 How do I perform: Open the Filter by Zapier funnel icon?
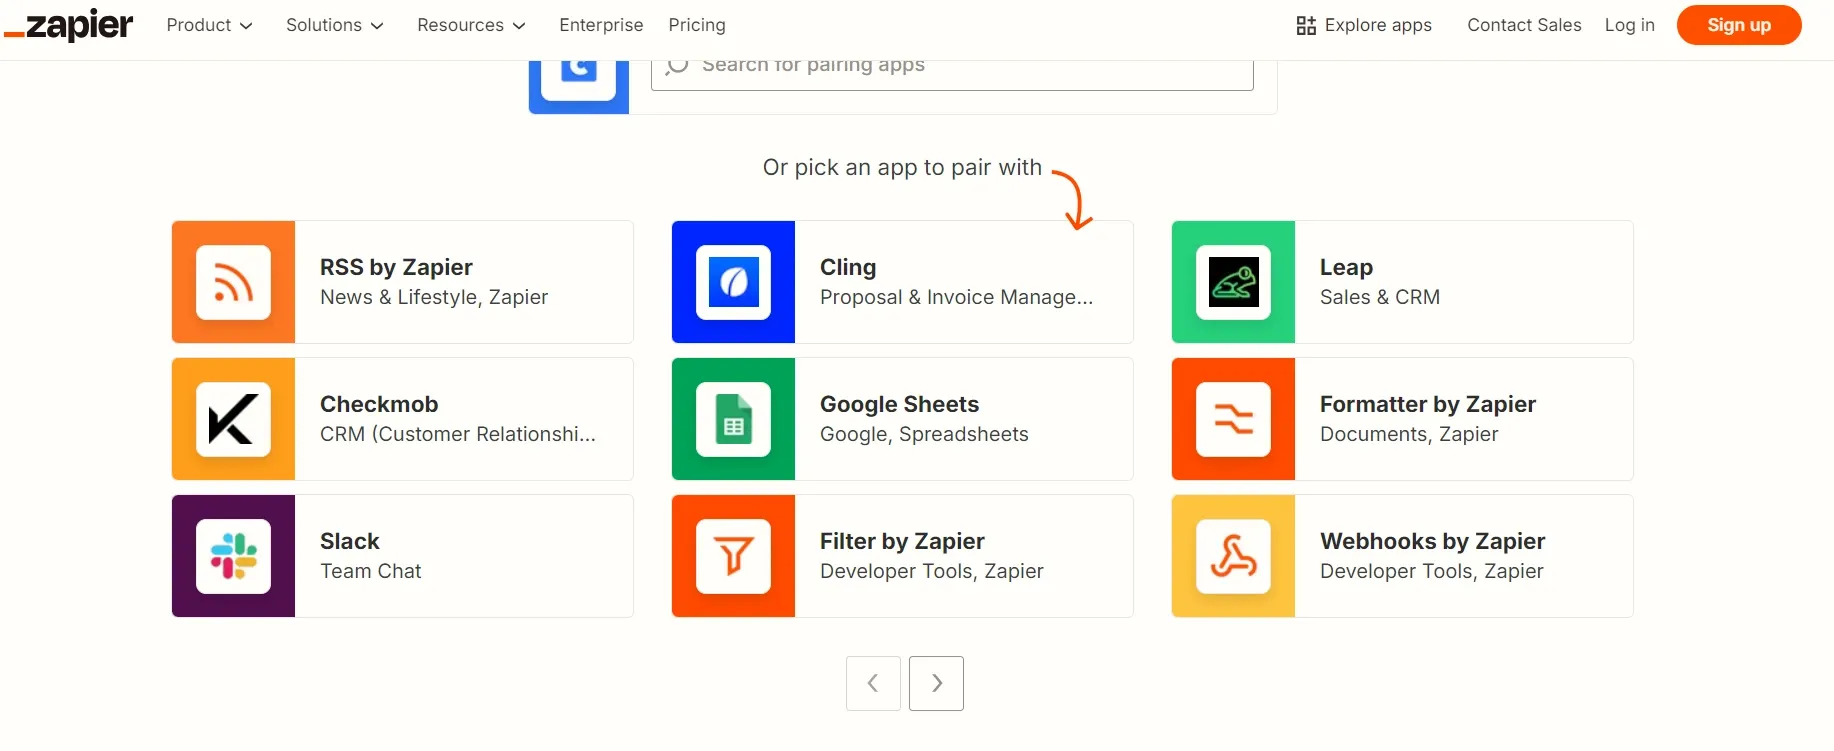(733, 556)
